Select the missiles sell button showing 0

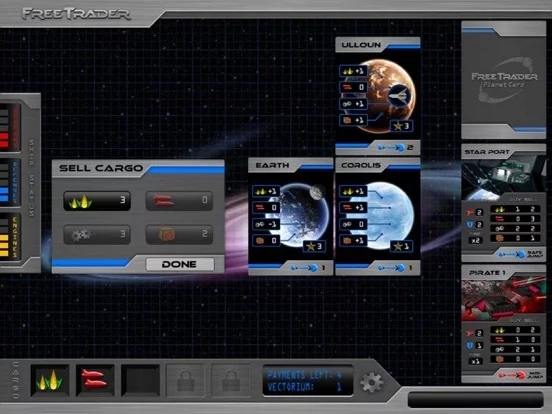tap(179, 201)
